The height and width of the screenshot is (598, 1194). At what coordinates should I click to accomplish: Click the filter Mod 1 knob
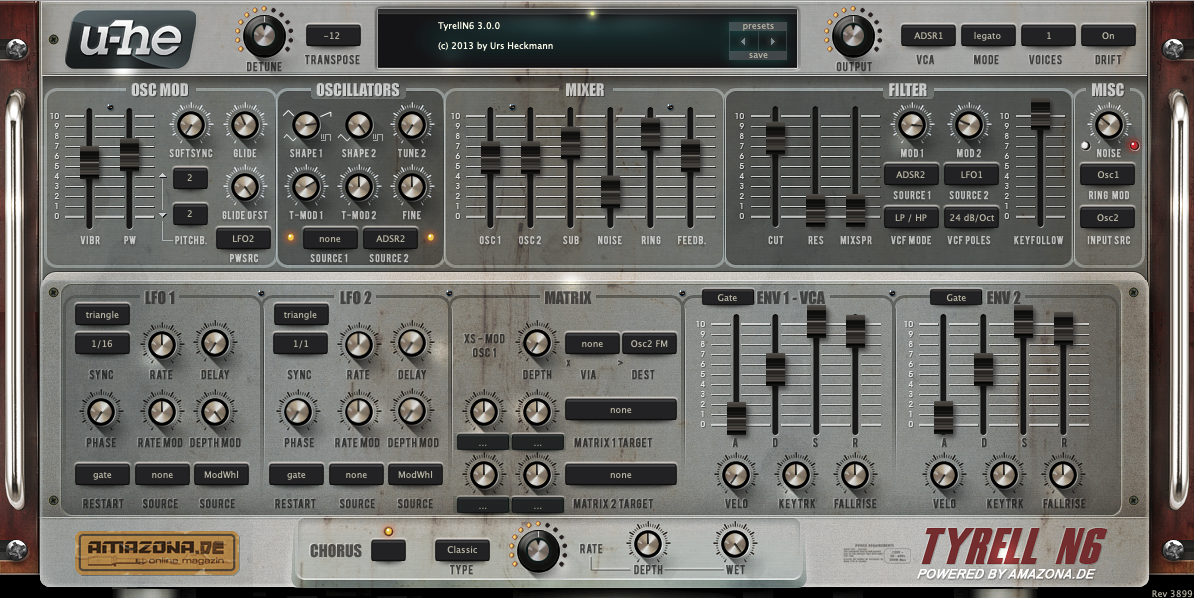pos(911,124)
